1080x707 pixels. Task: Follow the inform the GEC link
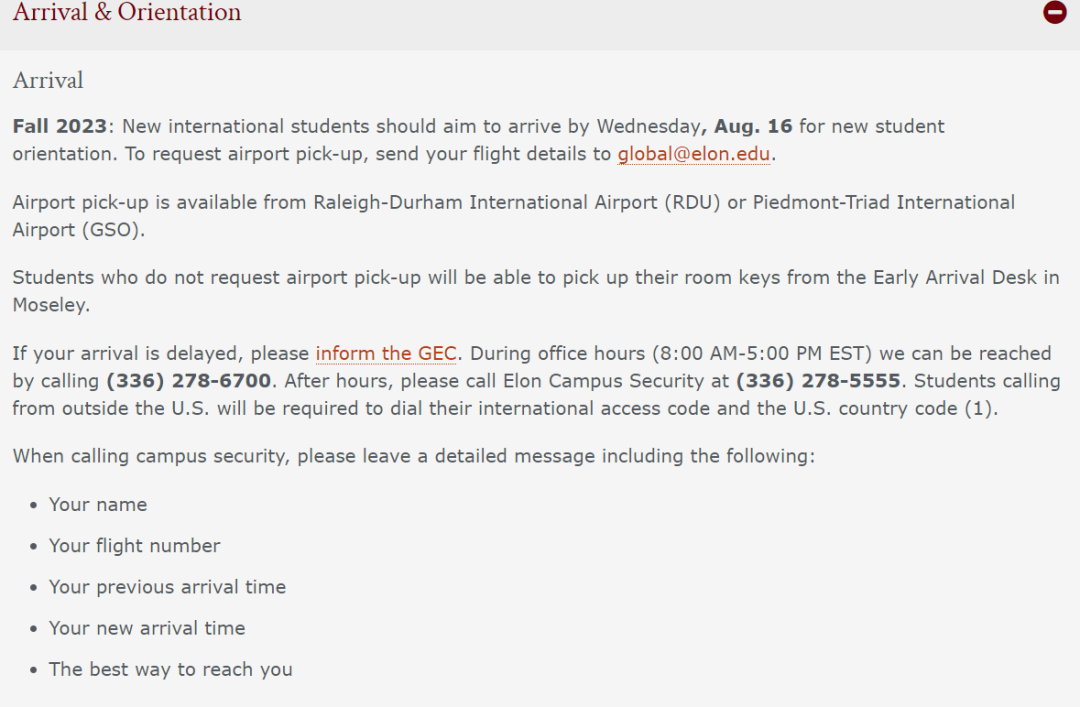click(386, 354)
